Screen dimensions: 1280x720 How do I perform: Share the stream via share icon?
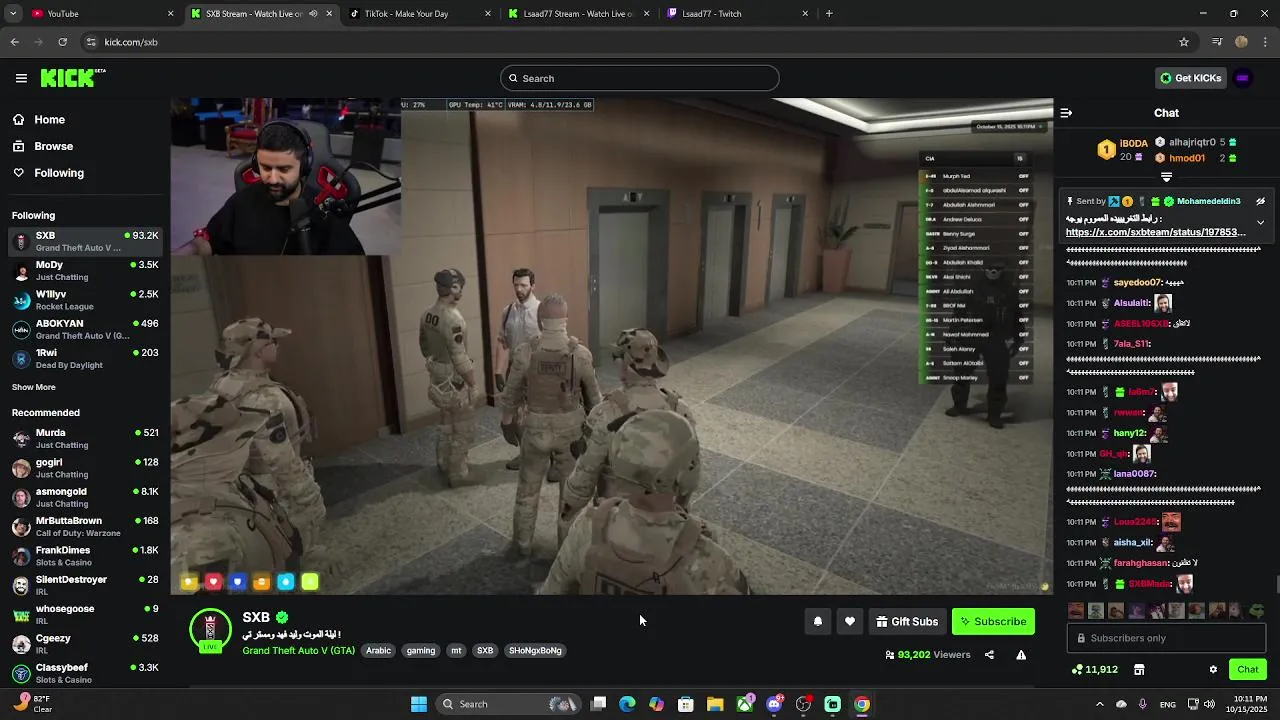pos(989,655)
